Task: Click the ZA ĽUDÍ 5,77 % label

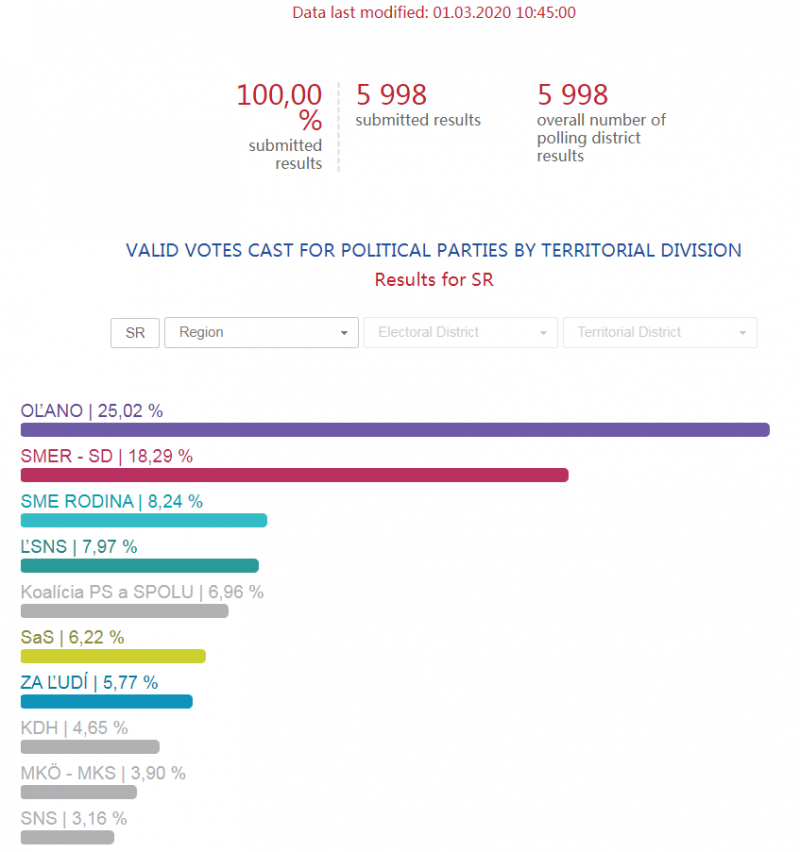Action: click(x=89, y=682)
